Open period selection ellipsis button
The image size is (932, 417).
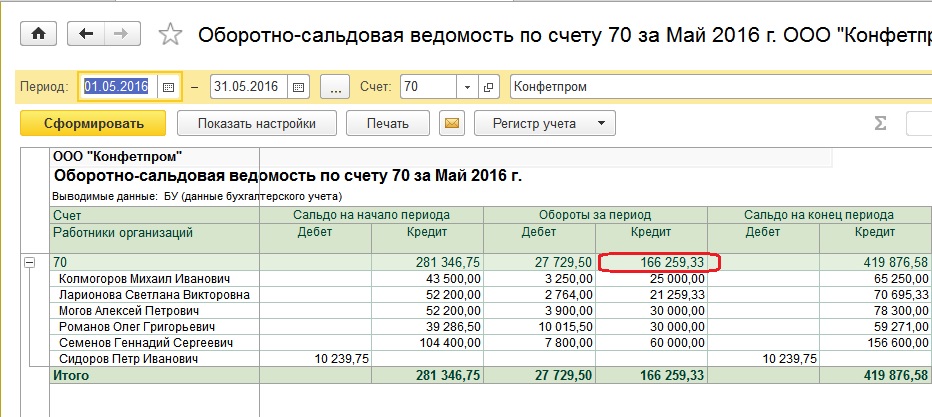pyautogui.click(x=335, y=87)
